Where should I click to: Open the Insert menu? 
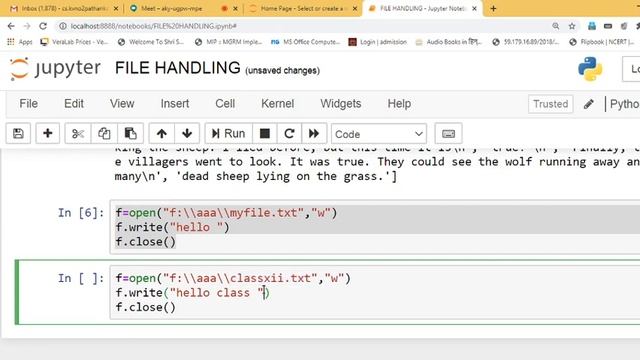[x=175, y=104]
